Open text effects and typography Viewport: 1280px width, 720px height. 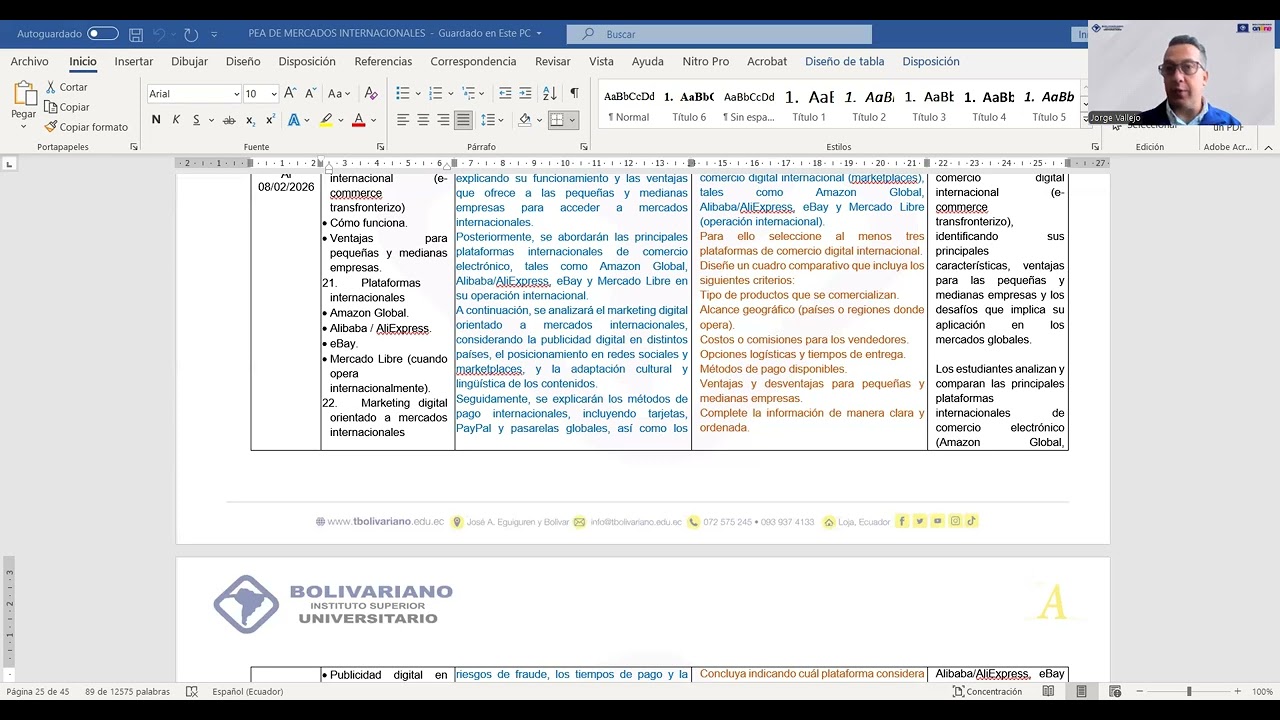click(294, 120)
